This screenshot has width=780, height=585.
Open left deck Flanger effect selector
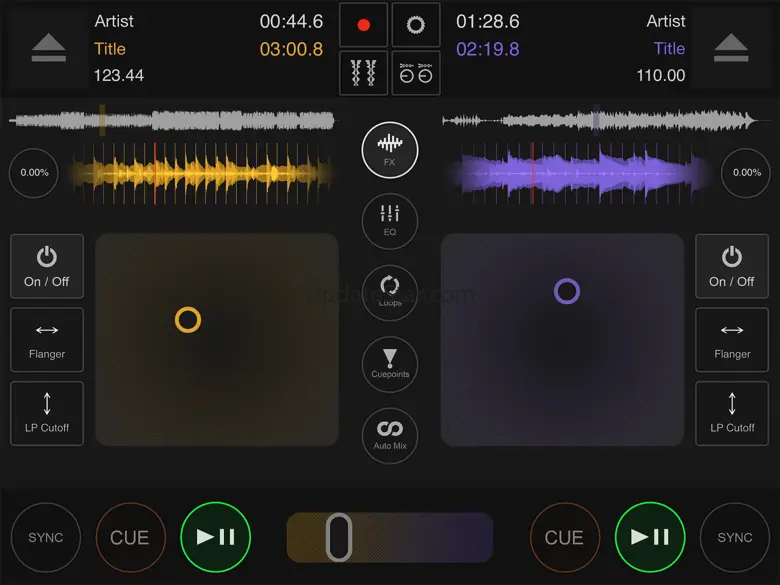[x=47, y=340]
